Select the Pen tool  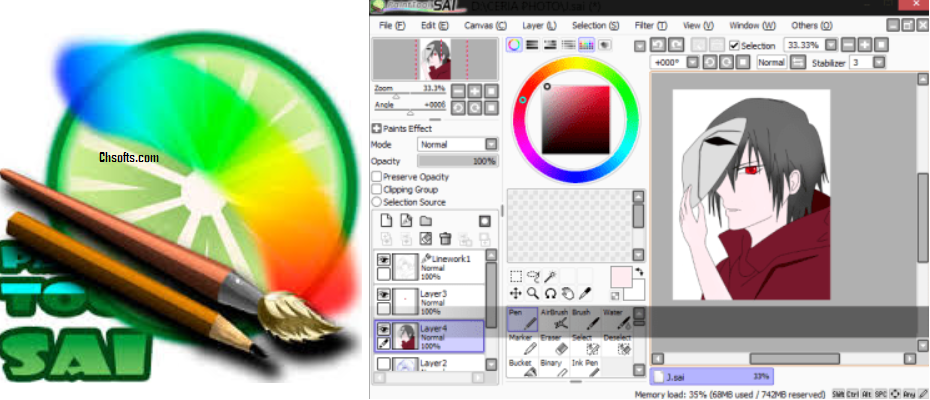523,319
